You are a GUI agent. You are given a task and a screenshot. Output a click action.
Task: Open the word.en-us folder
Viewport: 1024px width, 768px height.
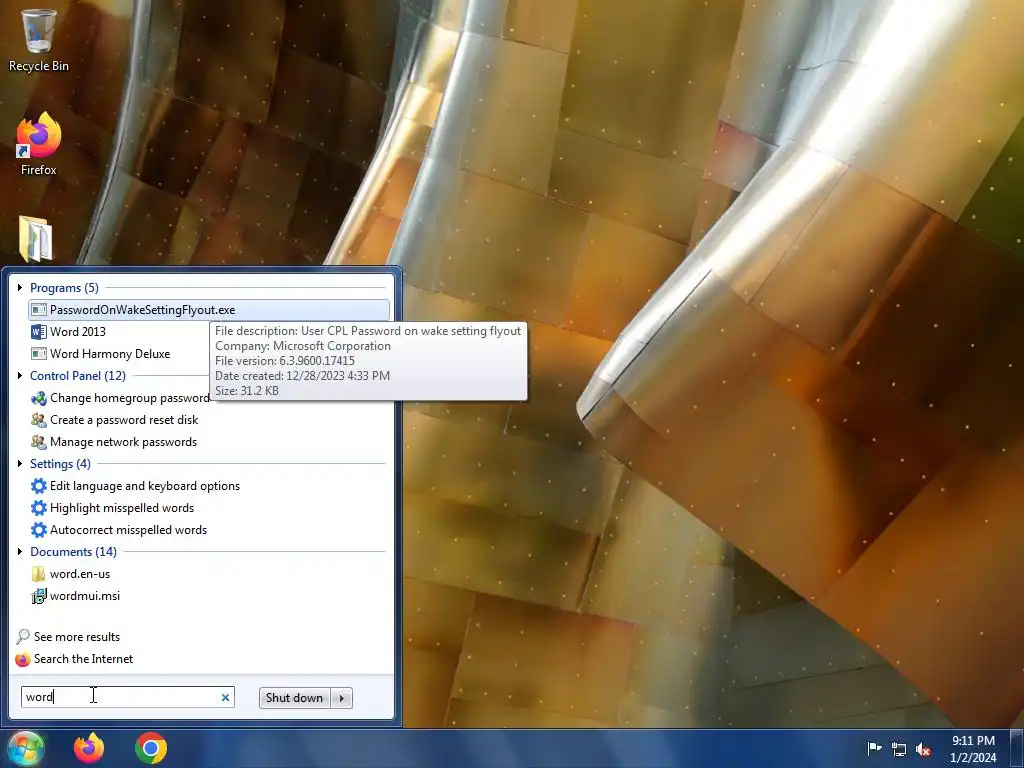(71, 574)
